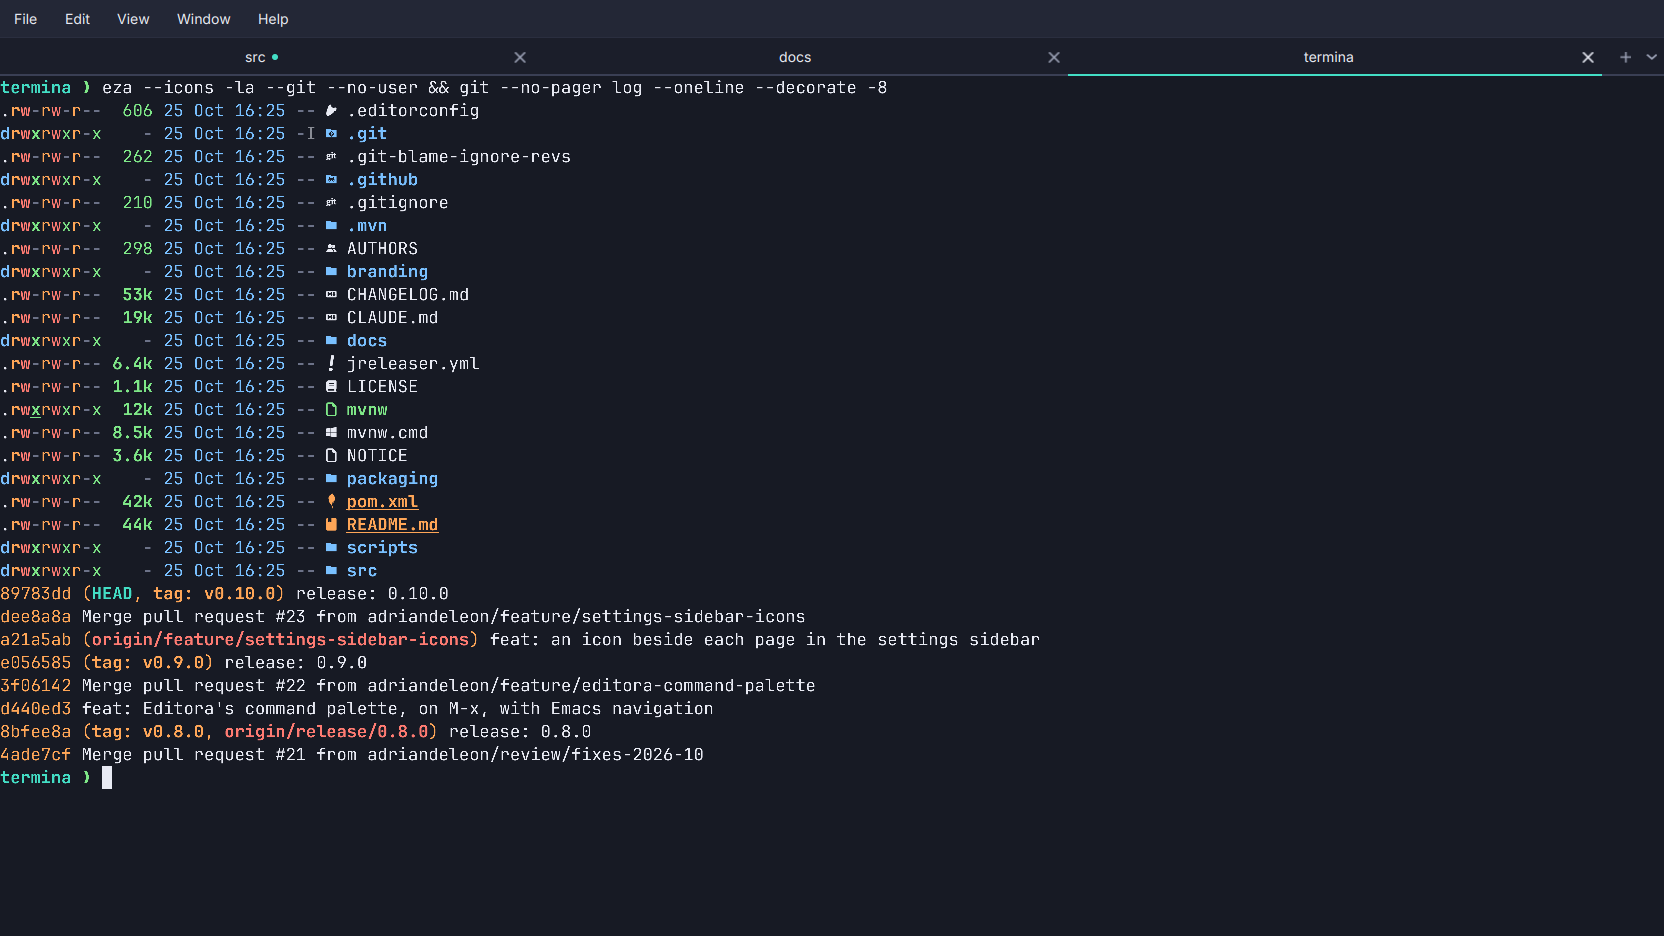Click the pom.xml icon
The width and height of the screenshot is (1664, 936).
click(331, 502)
